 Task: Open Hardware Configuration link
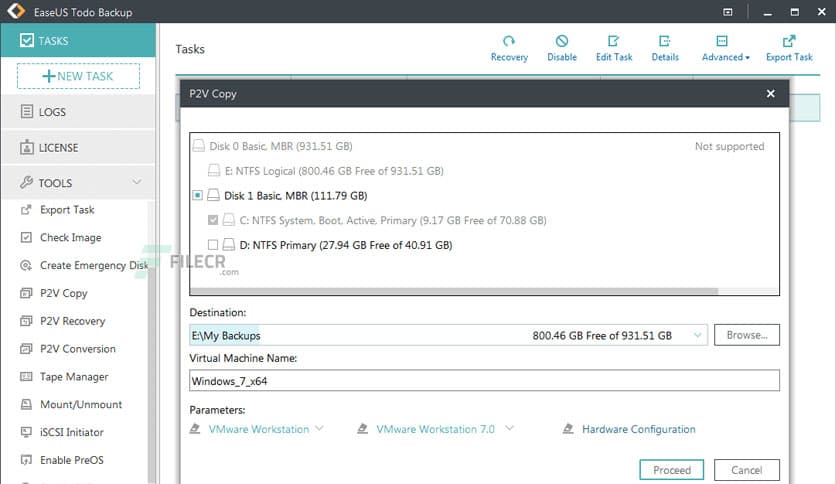[x=639, y=429]
